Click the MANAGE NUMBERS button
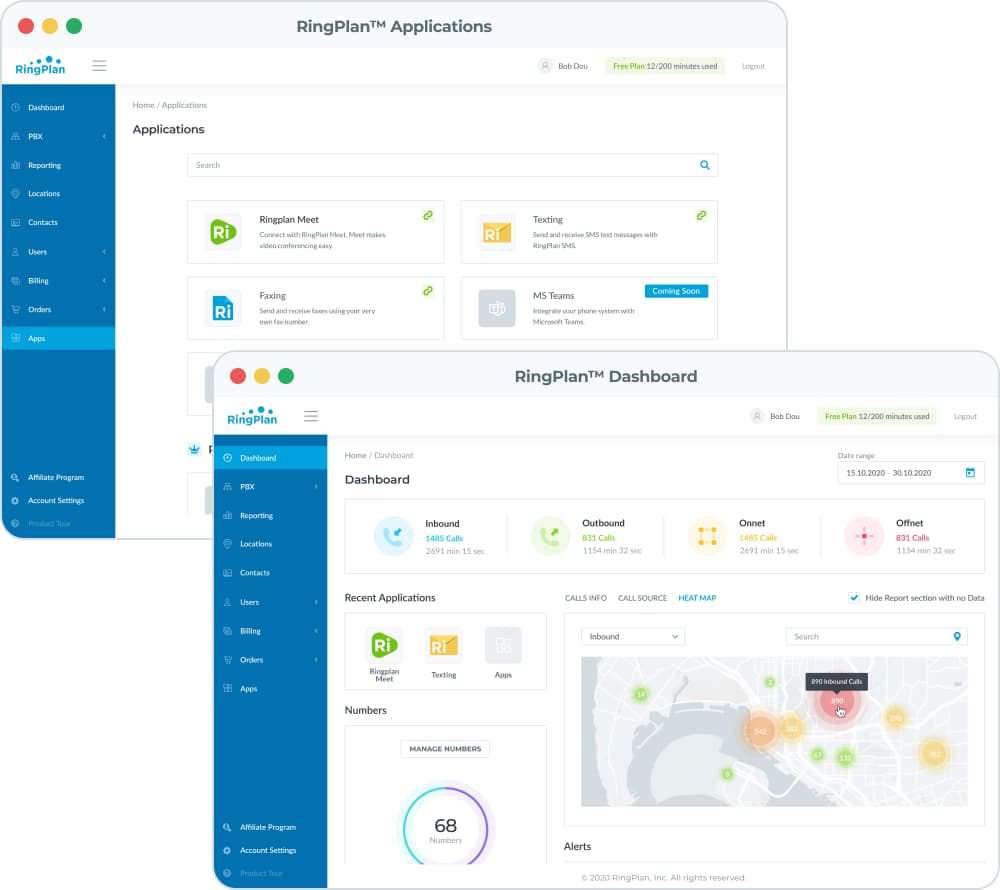This screenshot has height=890, width=1000. pos(445,748)
